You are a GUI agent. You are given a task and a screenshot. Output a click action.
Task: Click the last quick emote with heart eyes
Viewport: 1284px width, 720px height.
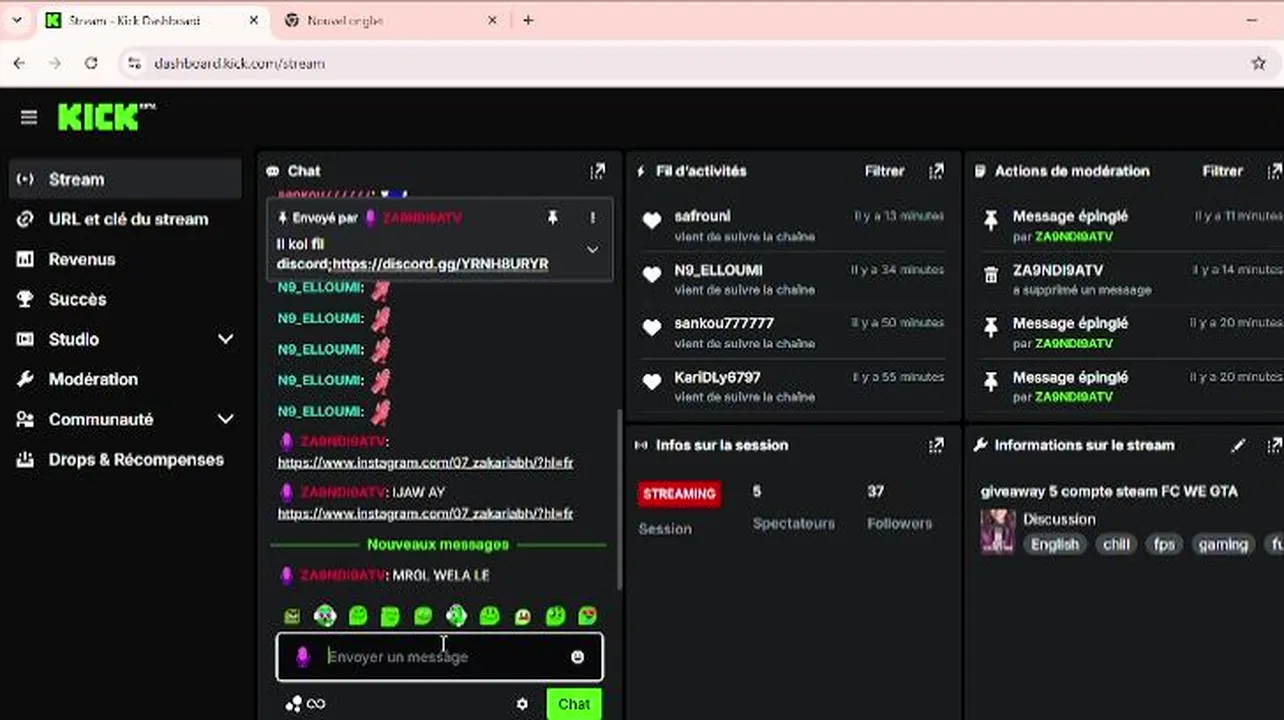pyautogui.click(x=588, y=616)
